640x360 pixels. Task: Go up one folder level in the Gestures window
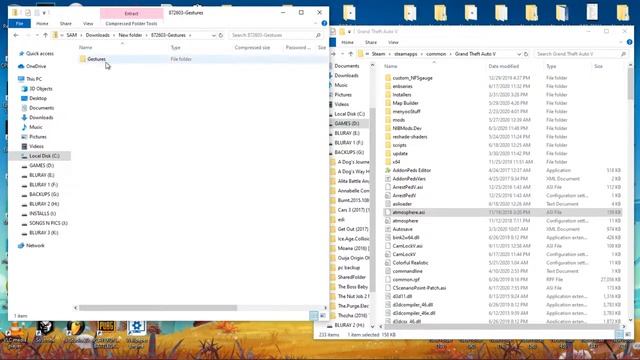click(x=46, y=36)
